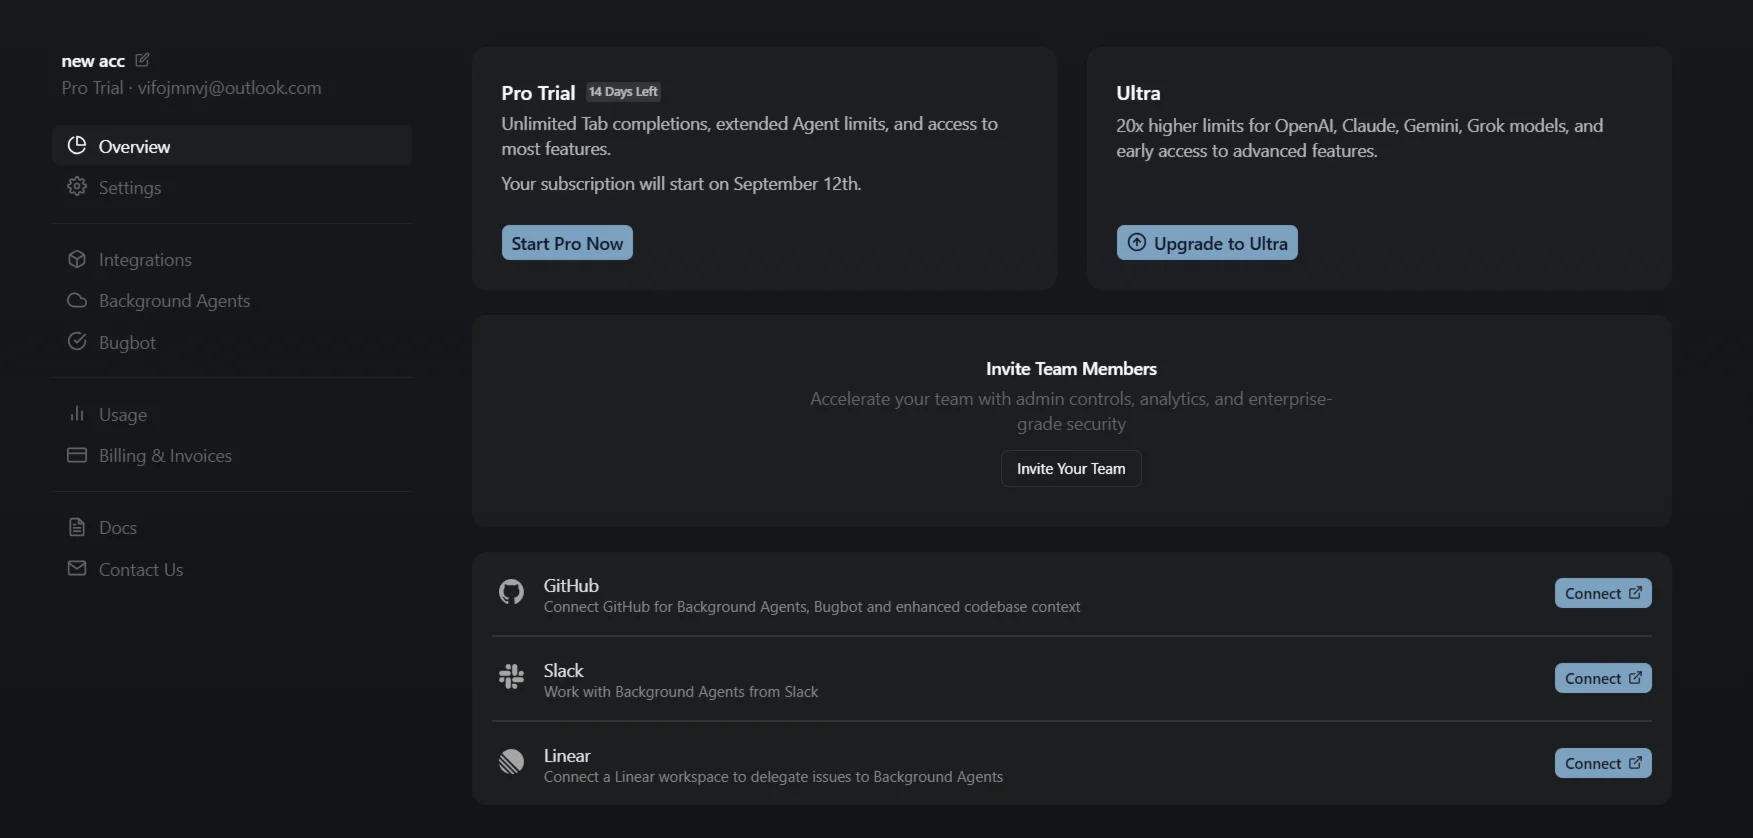
Task: Click 'Work with Background Agents from Slack' description
Action: [x=681, y=692]
